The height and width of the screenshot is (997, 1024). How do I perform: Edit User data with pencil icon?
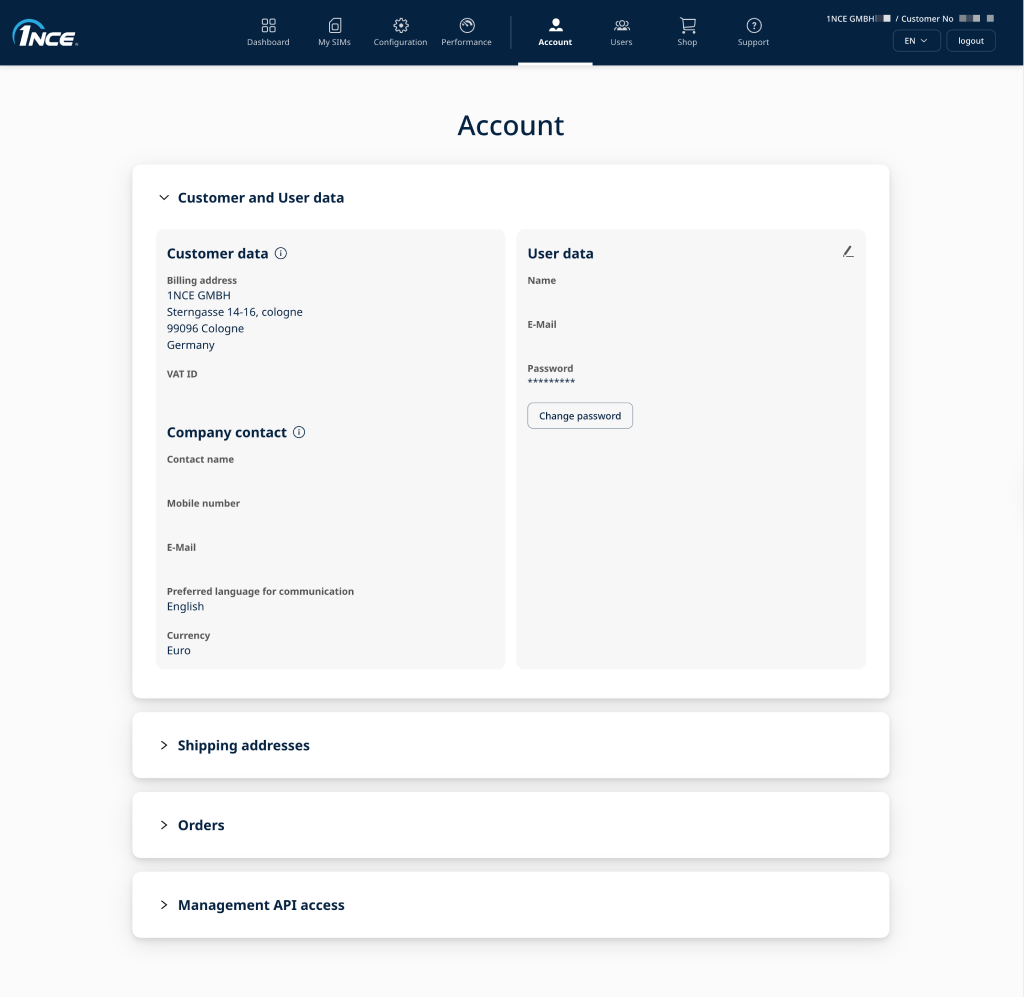point(848,251)
